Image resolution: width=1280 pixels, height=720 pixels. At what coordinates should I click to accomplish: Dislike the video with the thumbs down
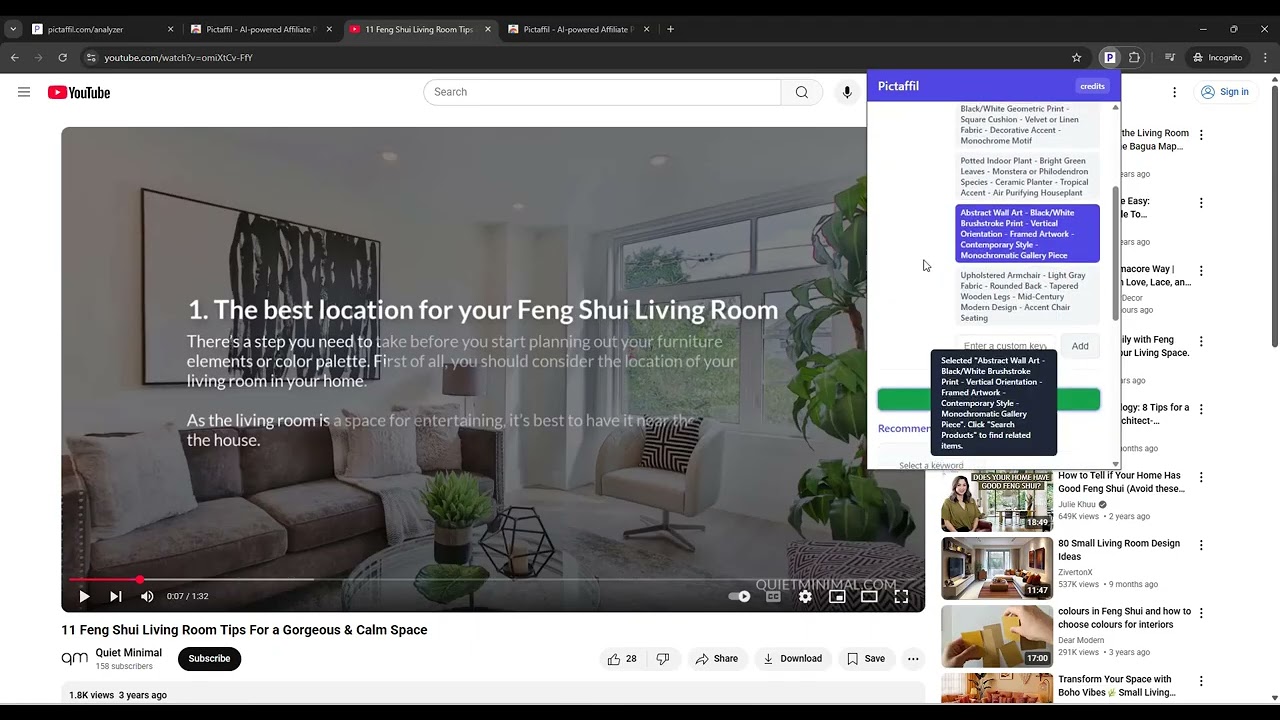[x=662, y=658]
